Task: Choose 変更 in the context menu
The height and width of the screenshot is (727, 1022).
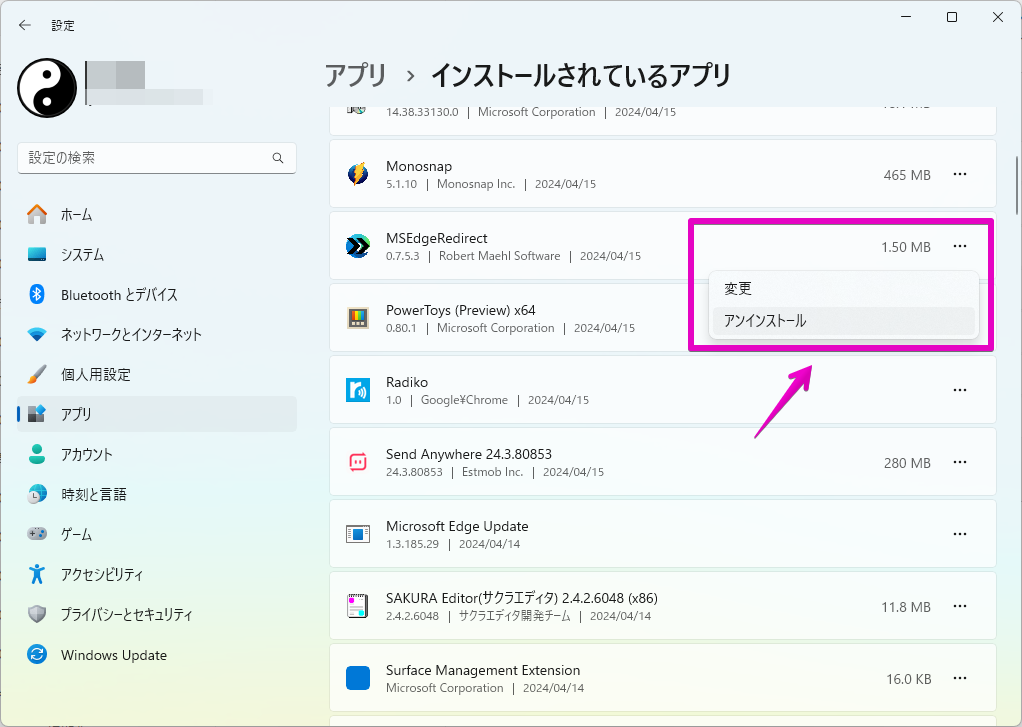Action: coord(844,289)
